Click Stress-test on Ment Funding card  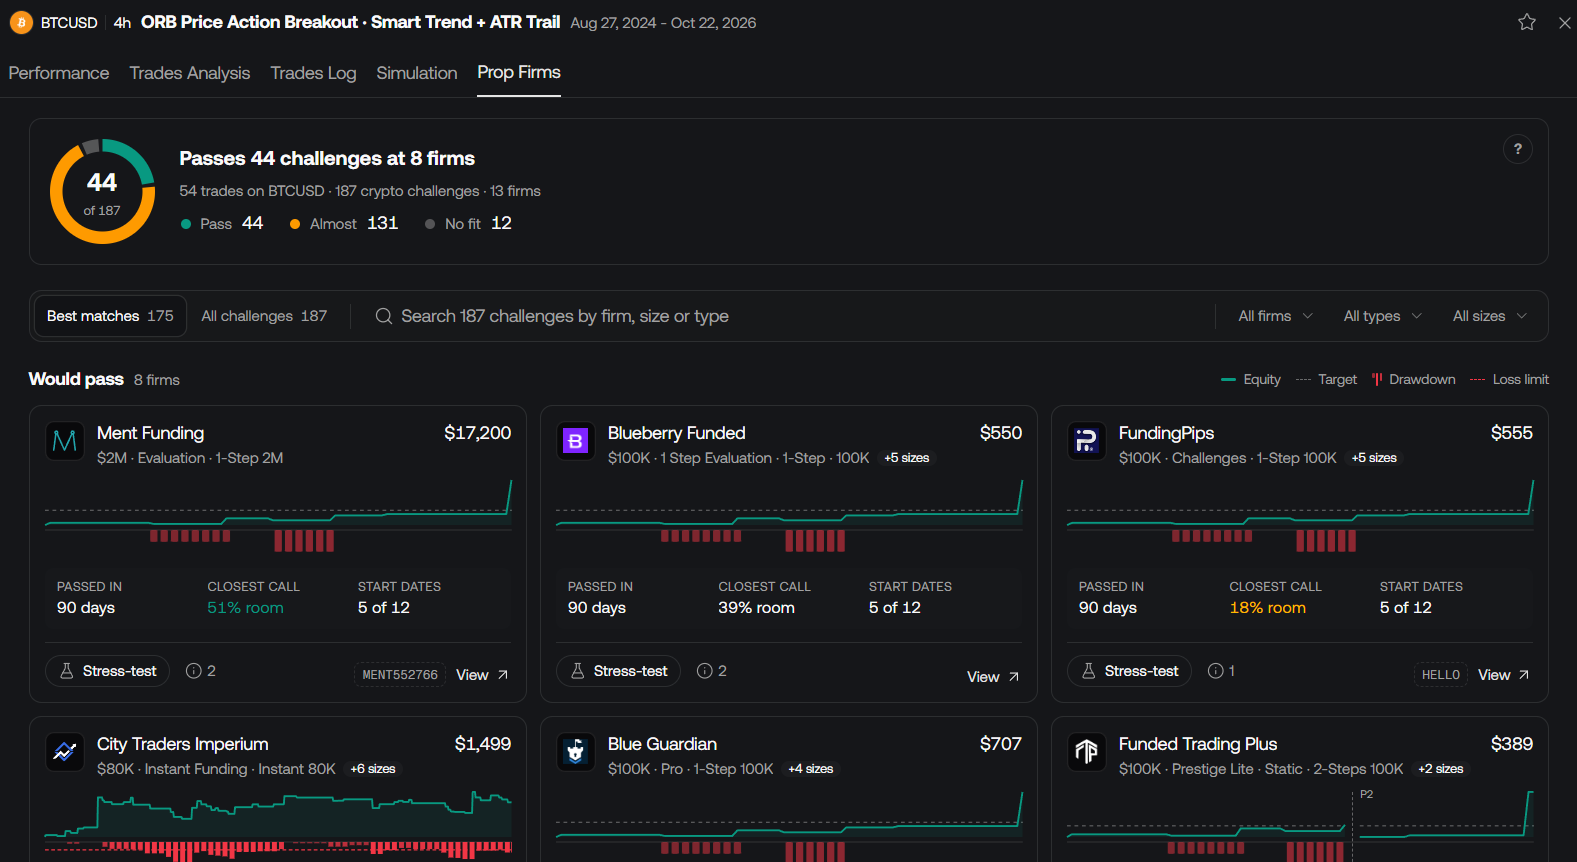tap(108, 671)
